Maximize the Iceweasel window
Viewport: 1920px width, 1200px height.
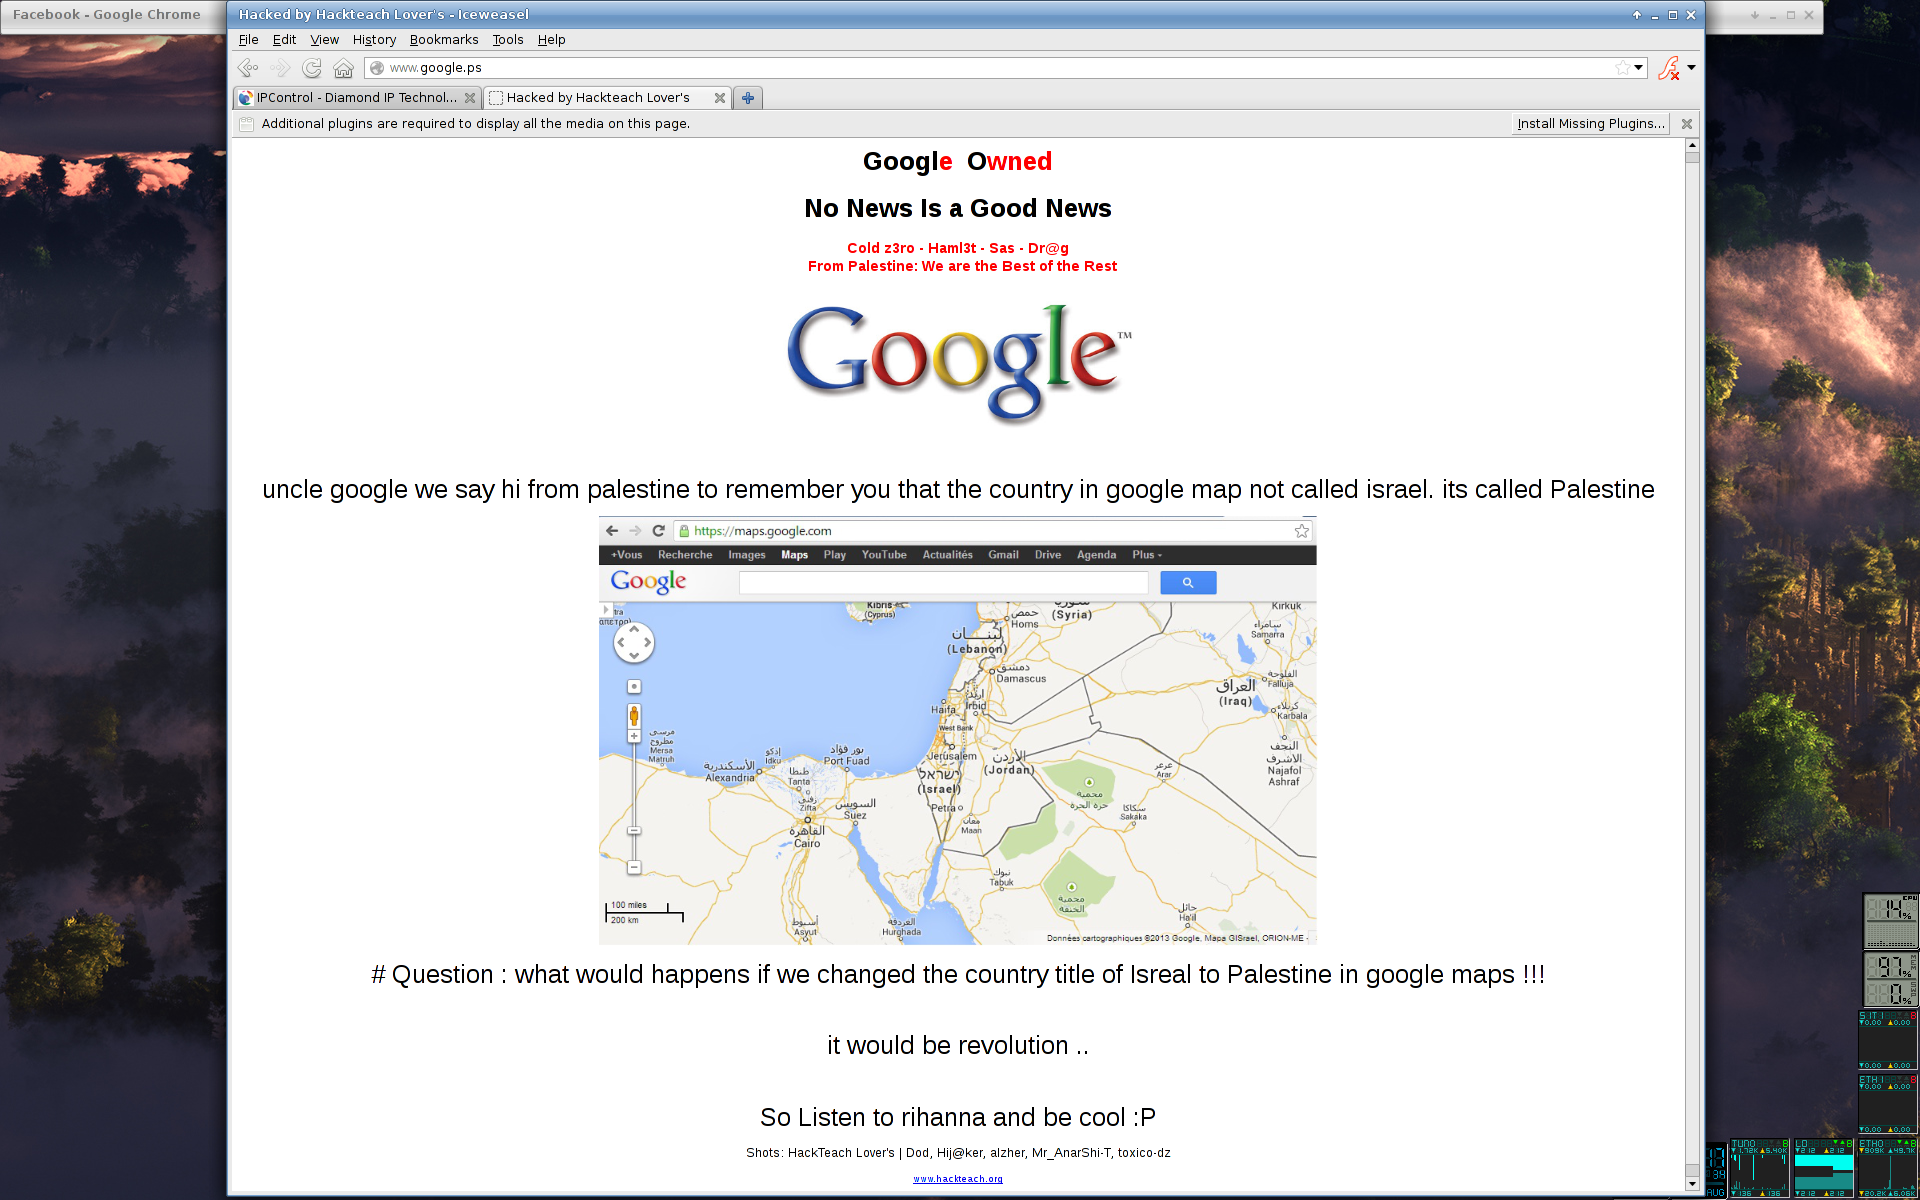(1673, 15)
